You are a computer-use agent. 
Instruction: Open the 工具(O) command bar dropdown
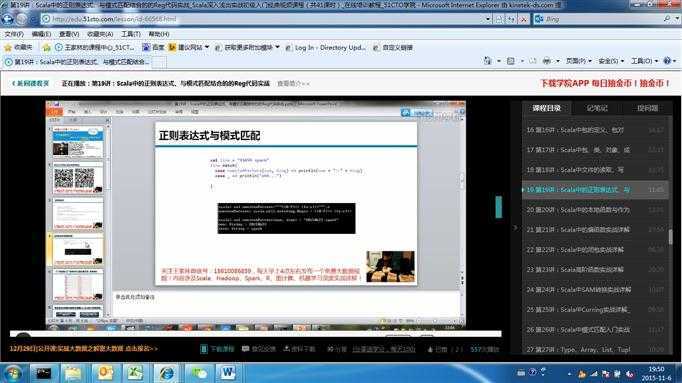click(x=645, y=61)
